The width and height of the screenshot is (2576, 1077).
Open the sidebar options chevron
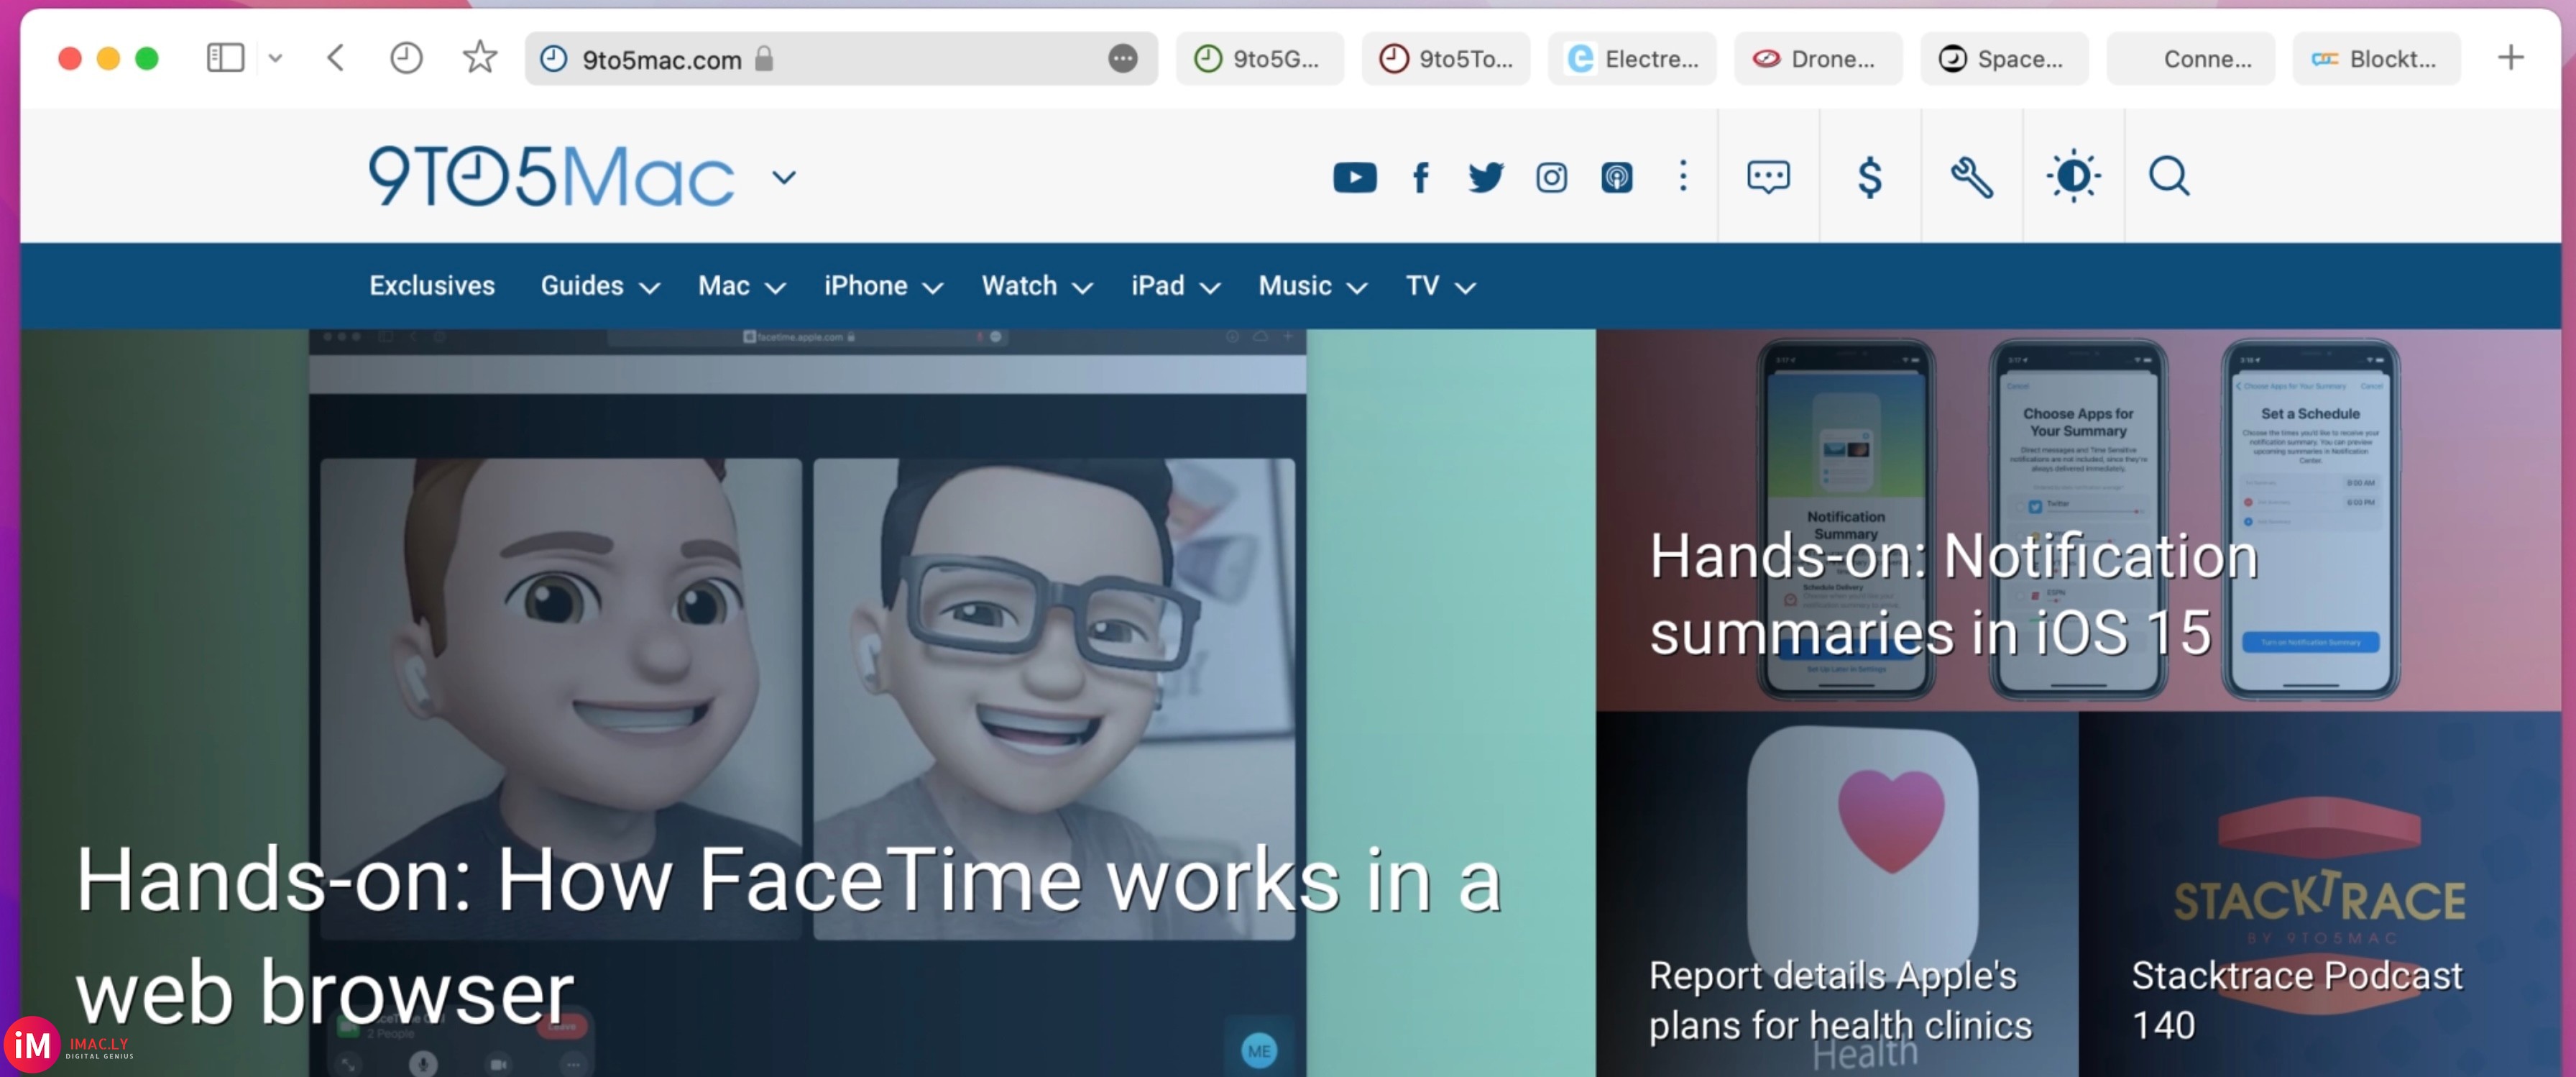click(x=276, y=58)
